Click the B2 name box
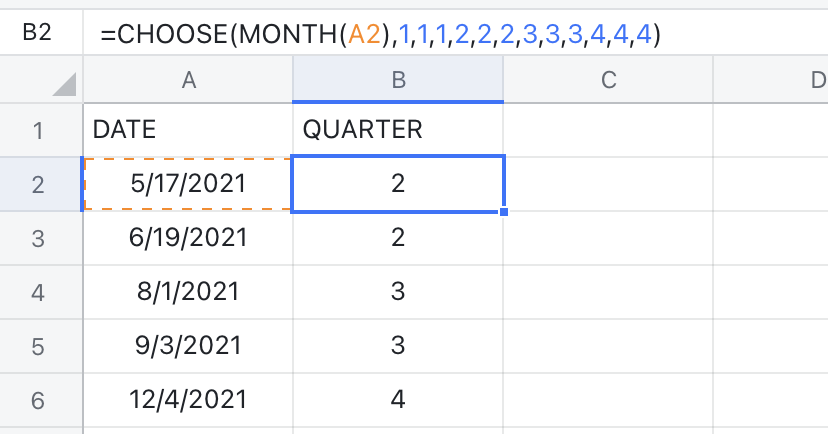 [36, 34]
